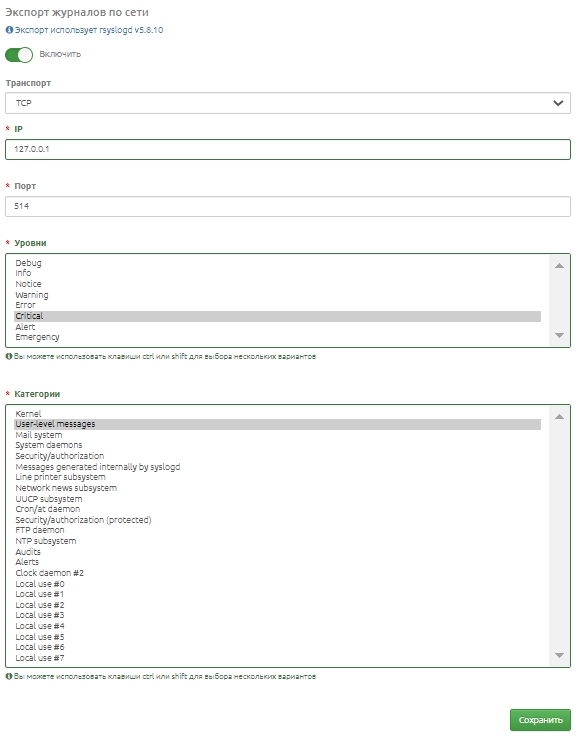
Task: Toggle the Включить switch off
Action: 19,55
